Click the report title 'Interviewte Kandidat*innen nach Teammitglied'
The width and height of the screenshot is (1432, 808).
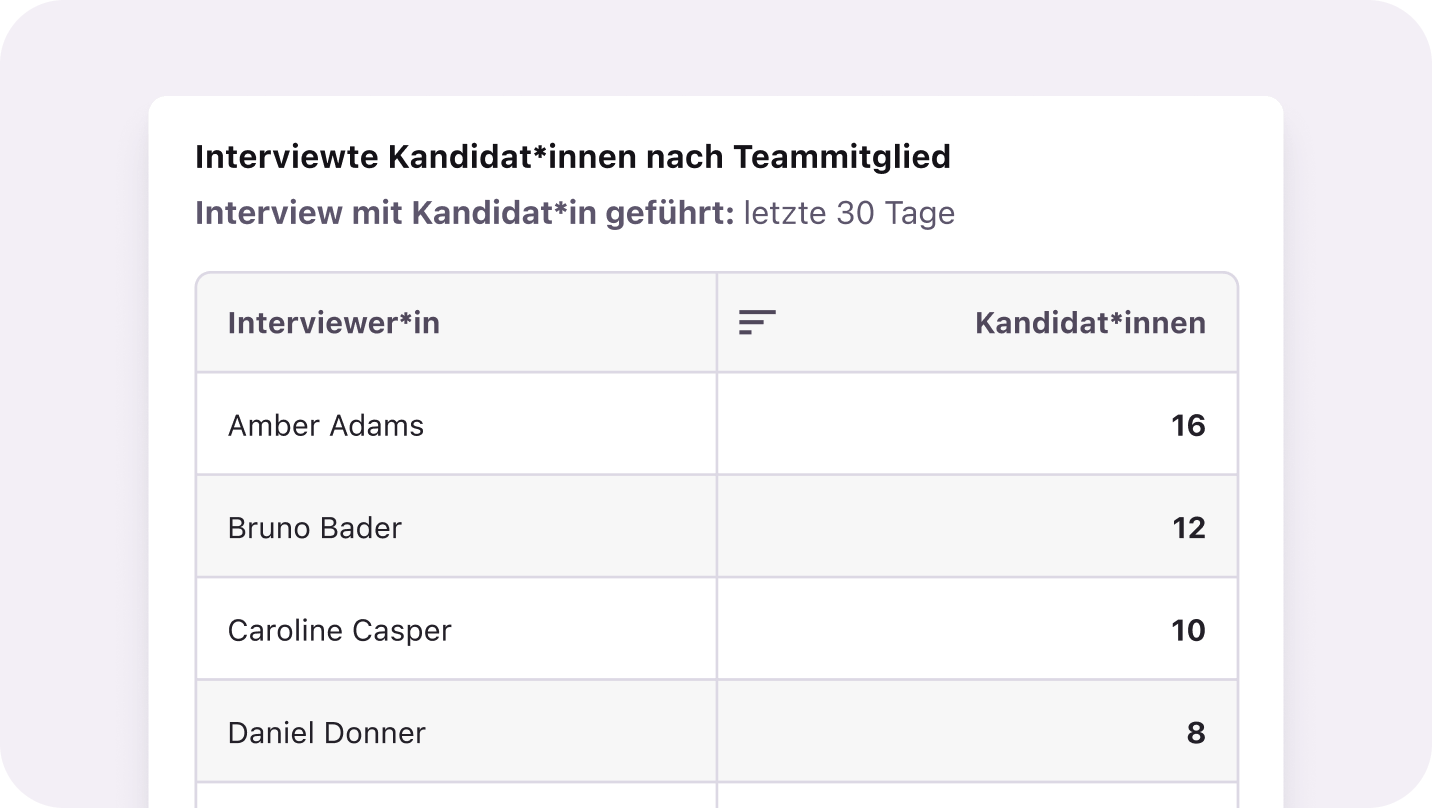[x=572, y=157]
